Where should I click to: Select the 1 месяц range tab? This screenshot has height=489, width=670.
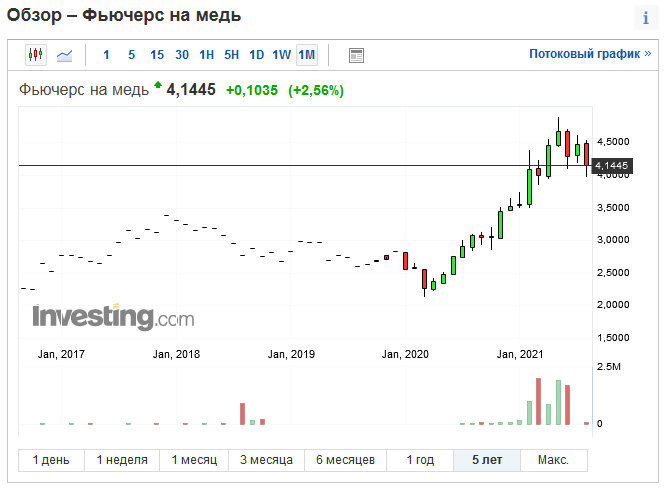tap(194, 460)
